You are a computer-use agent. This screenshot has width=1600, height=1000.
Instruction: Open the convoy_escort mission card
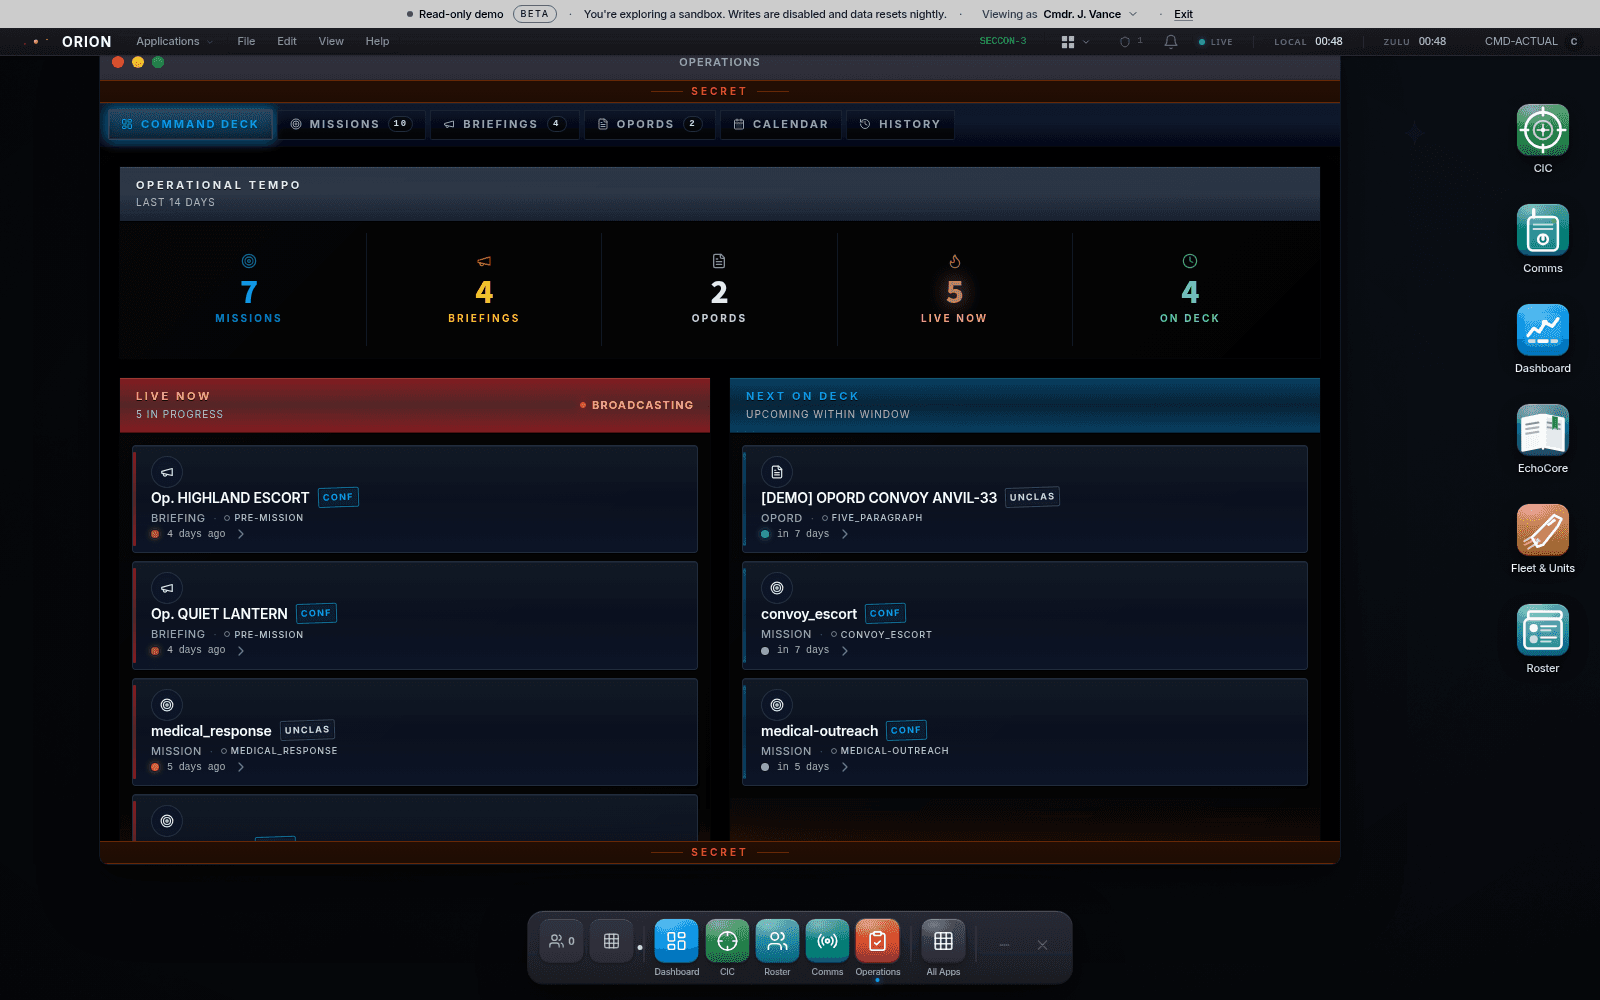1025,616
